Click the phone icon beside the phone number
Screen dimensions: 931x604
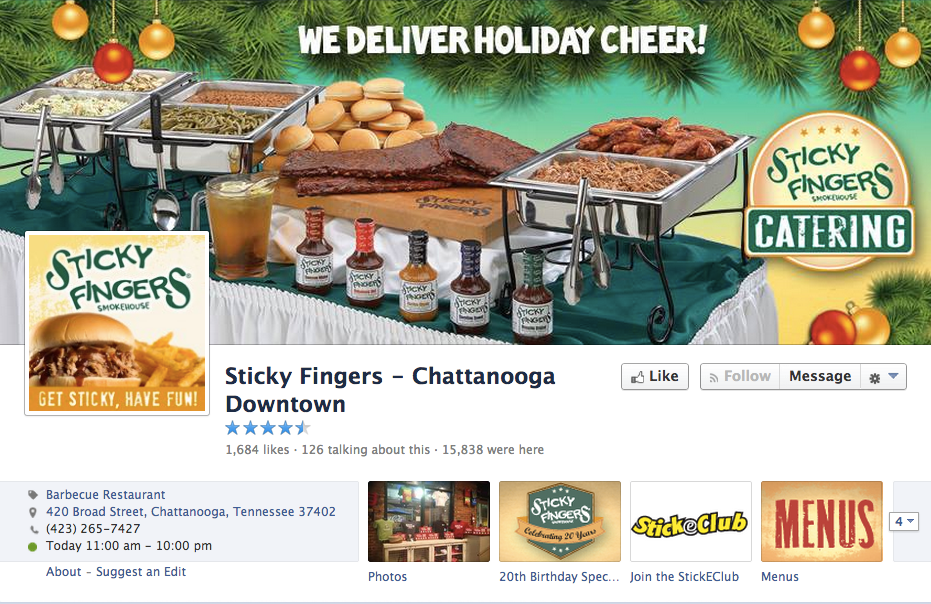(x=33, y=529)
